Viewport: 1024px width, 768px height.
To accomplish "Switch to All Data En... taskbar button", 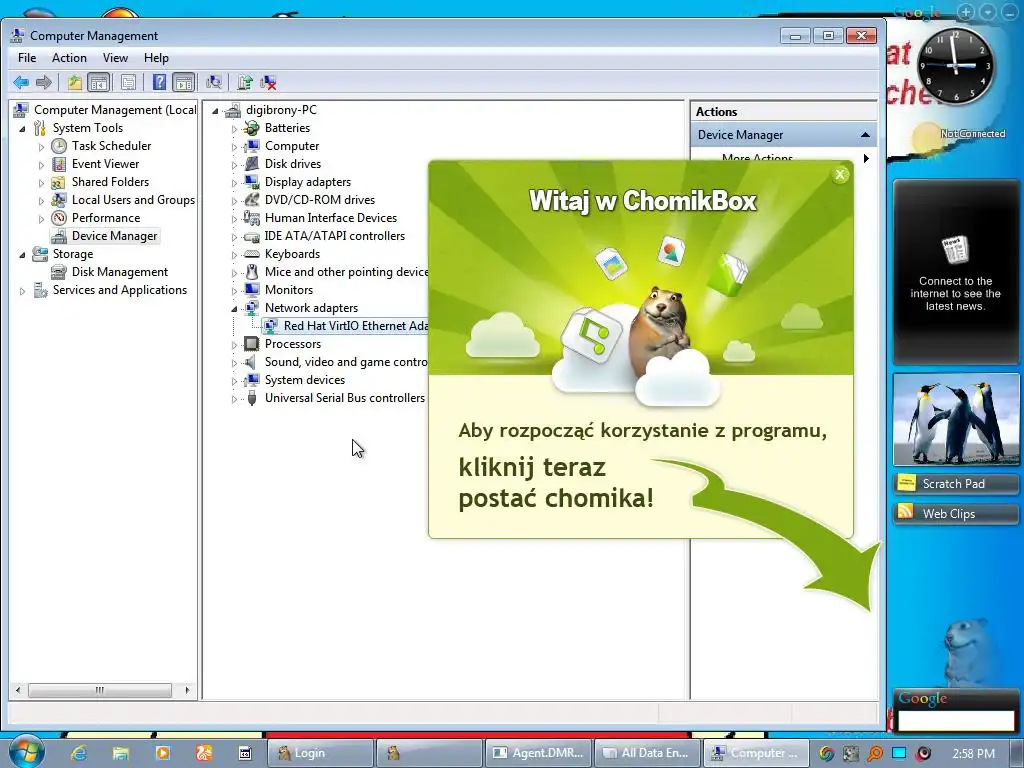I will (647, 753).
